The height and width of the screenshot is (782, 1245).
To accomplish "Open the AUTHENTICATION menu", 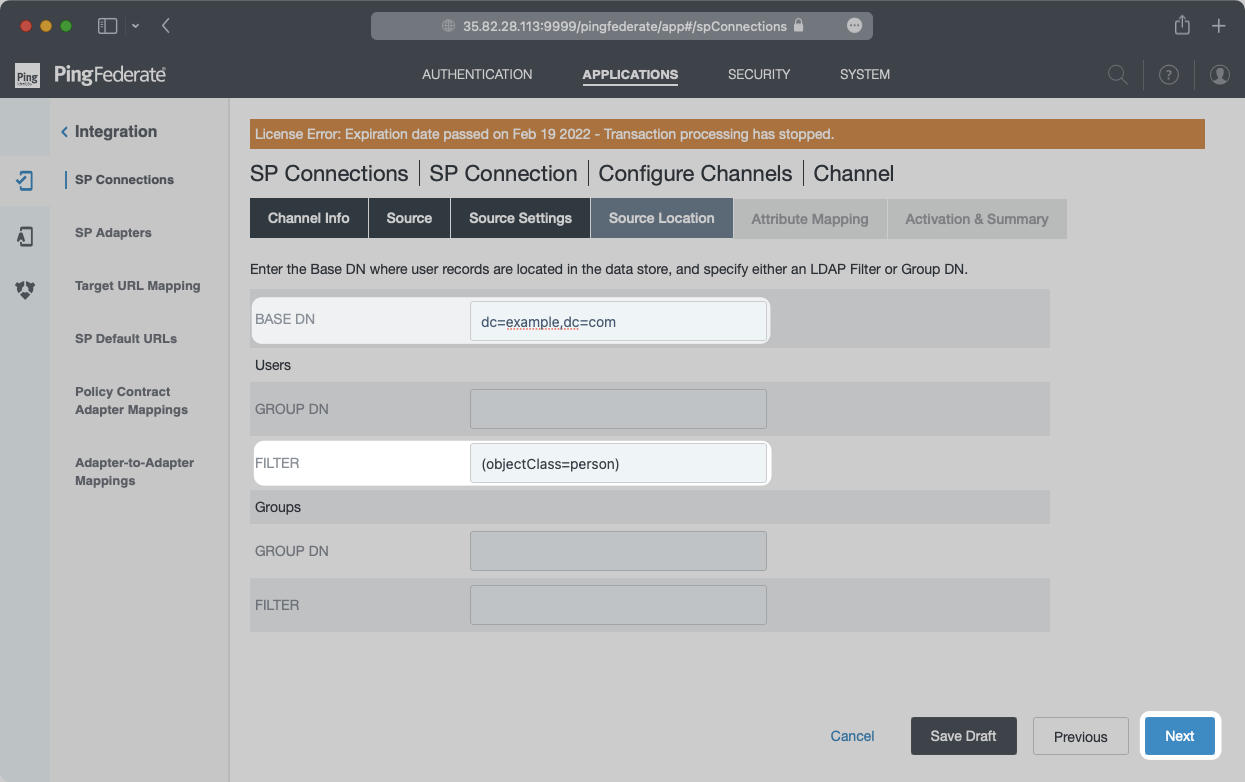I will [477, 74].
